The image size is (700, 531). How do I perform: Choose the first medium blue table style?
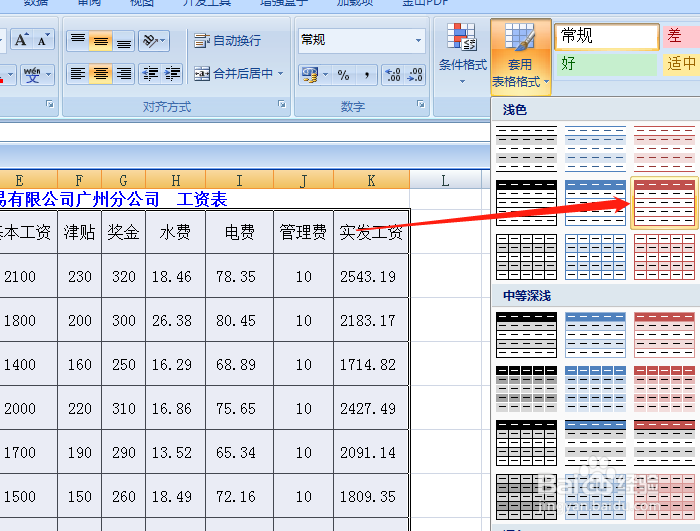coord(595,335)
